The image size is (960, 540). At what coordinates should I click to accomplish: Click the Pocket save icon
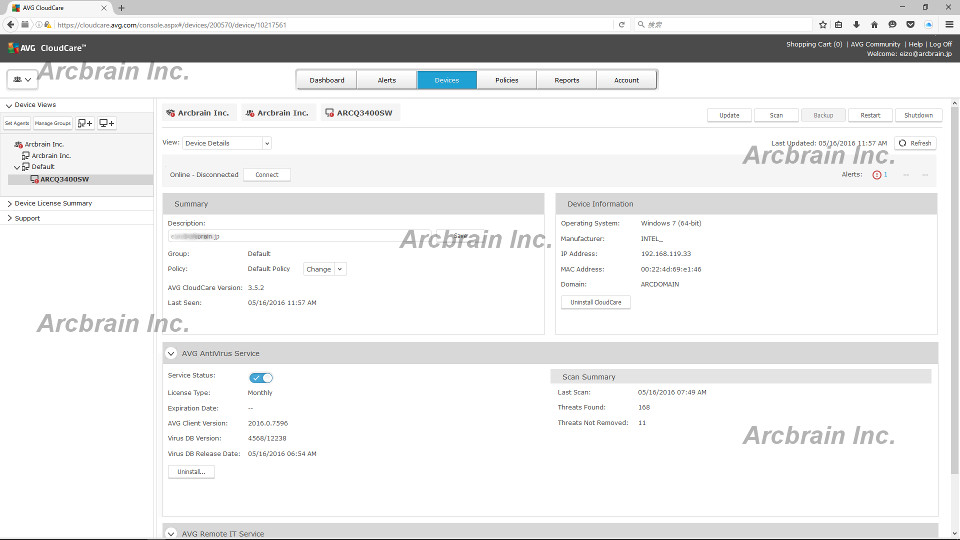[x=910, y=24]
